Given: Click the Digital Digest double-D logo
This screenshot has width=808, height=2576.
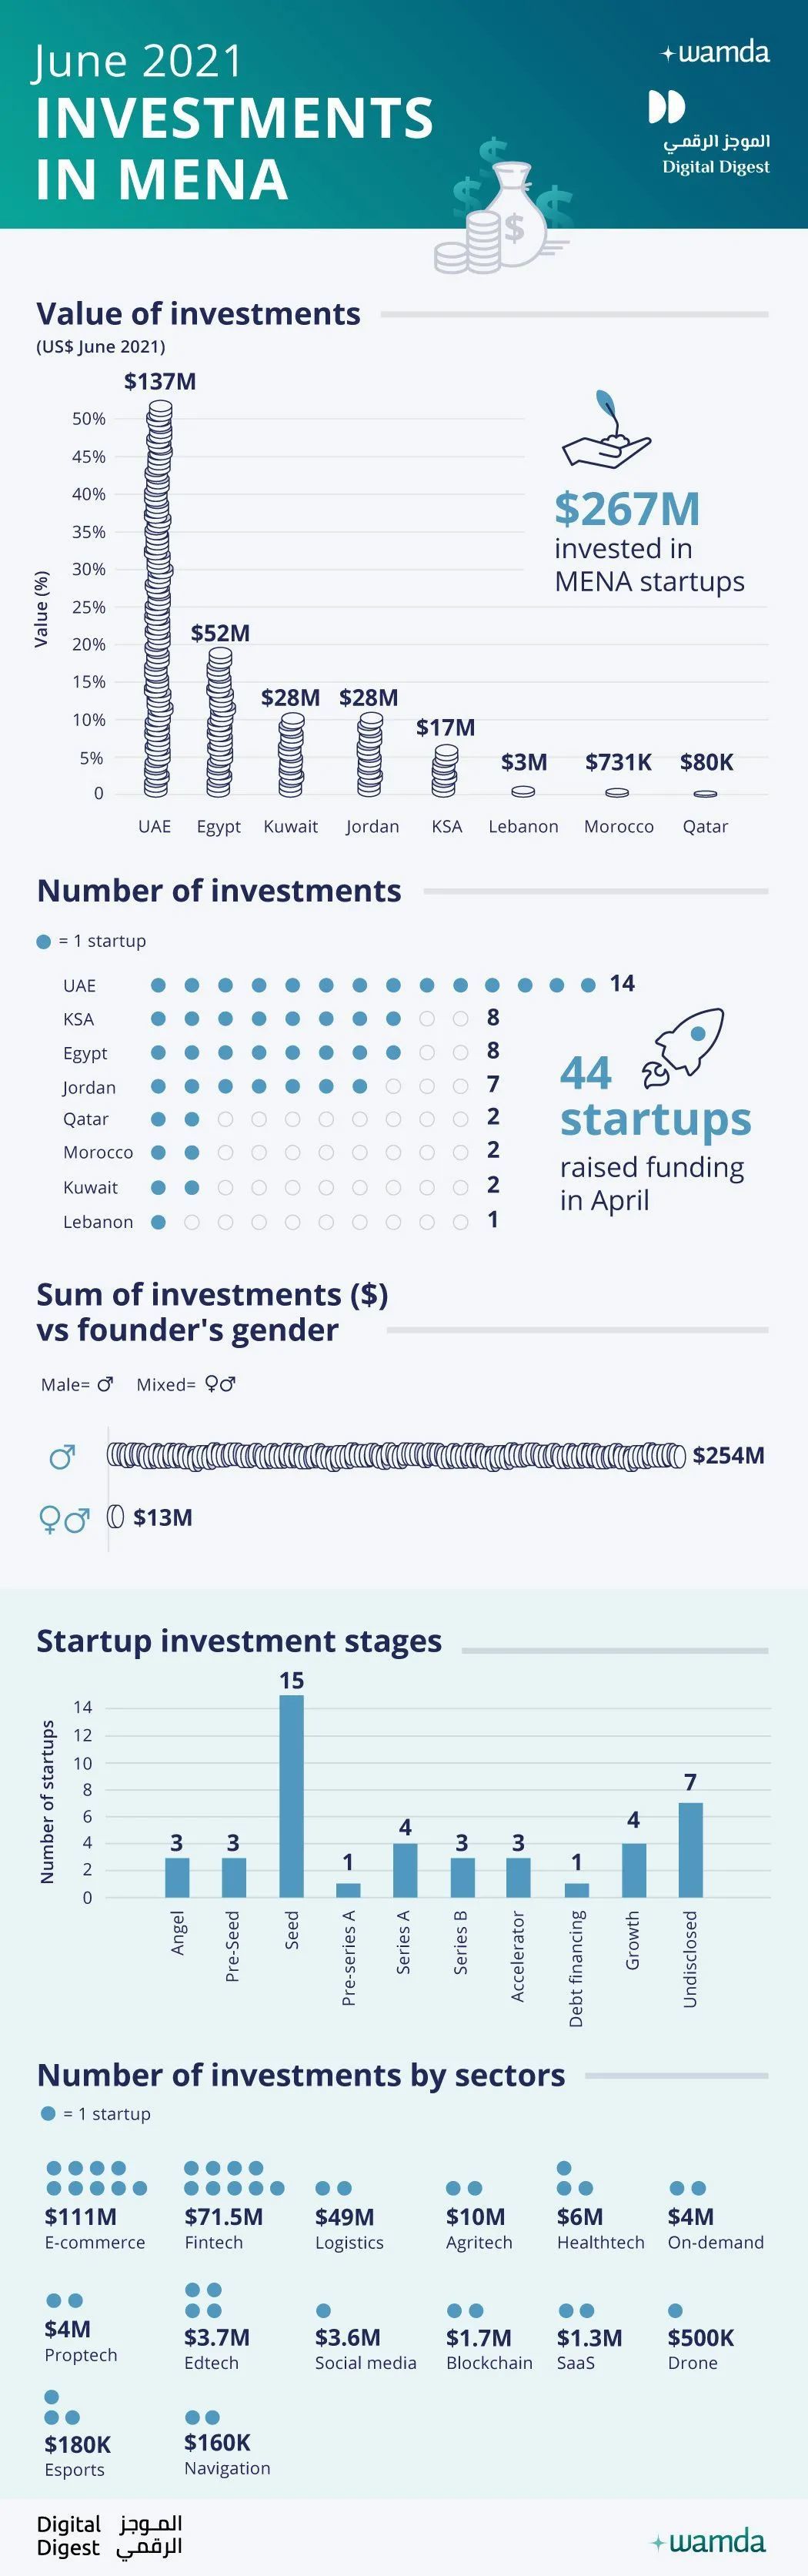Looking at the screenshot, I should pyautogui.click(x=666, y=107).
